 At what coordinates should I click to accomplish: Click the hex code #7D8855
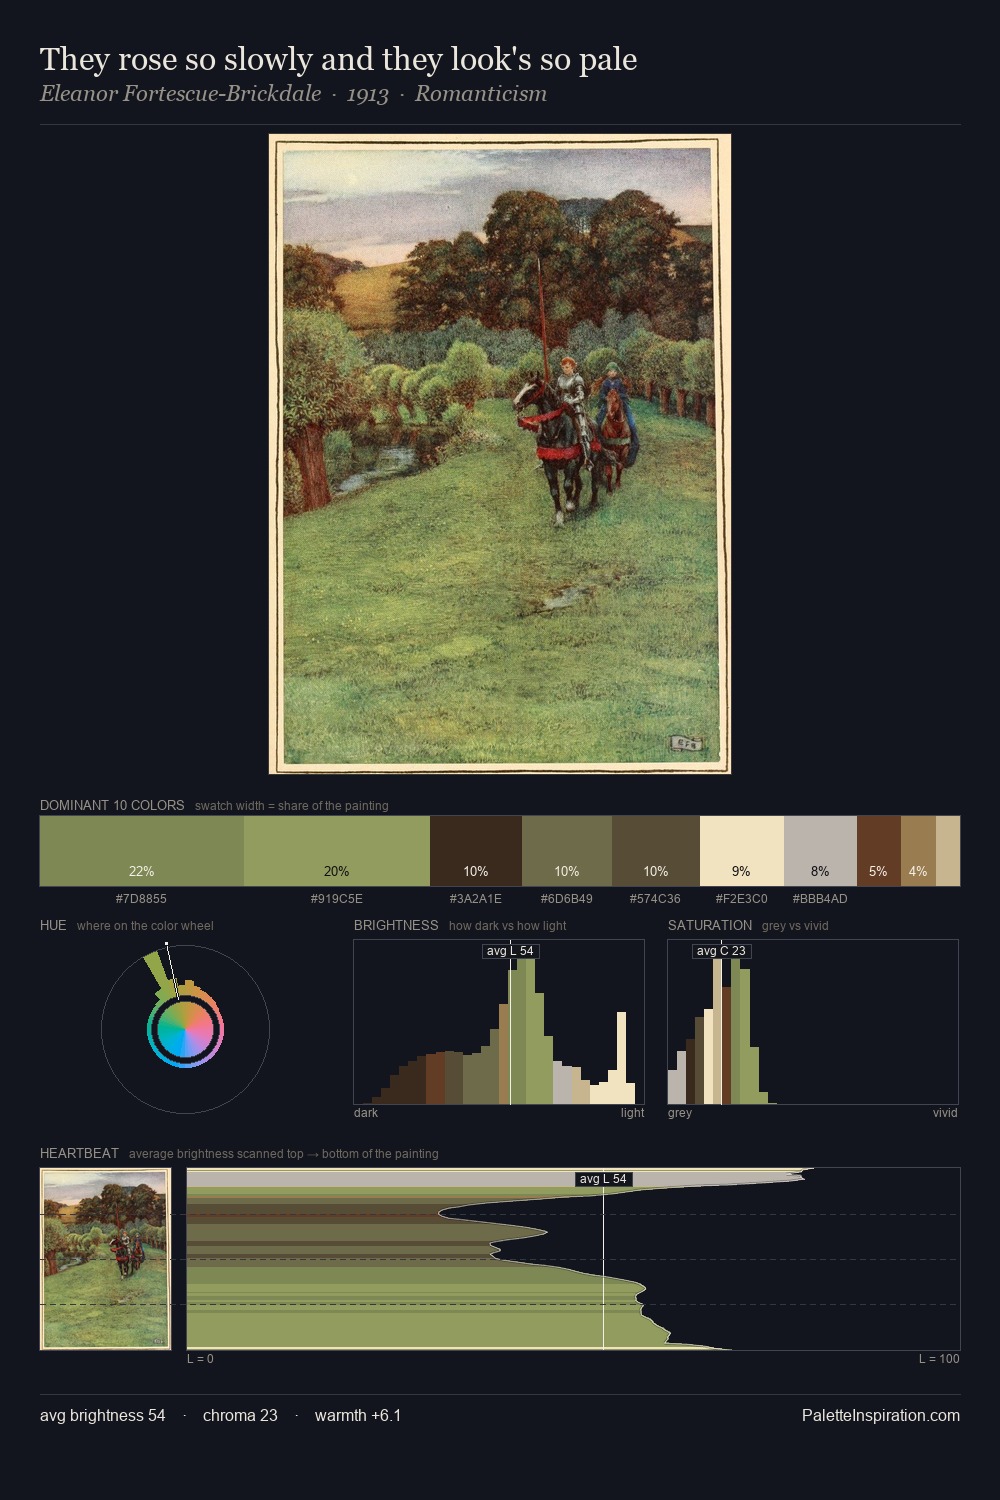click(x=142, y=899)
